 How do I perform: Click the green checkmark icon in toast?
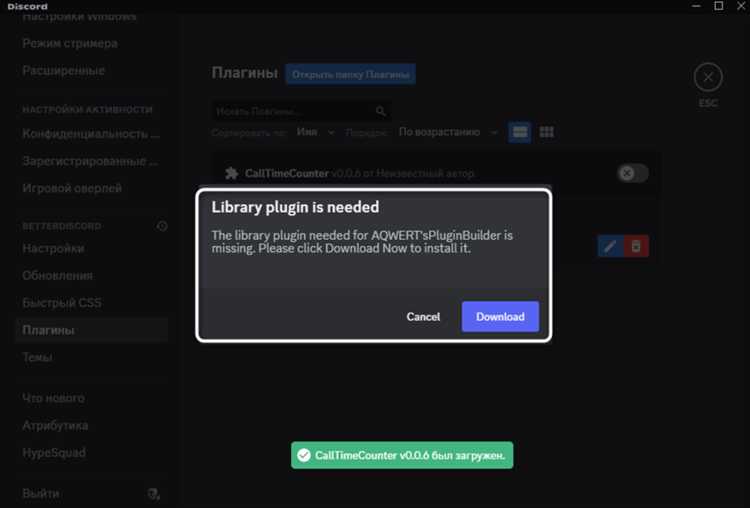click(x=304, y=455)
